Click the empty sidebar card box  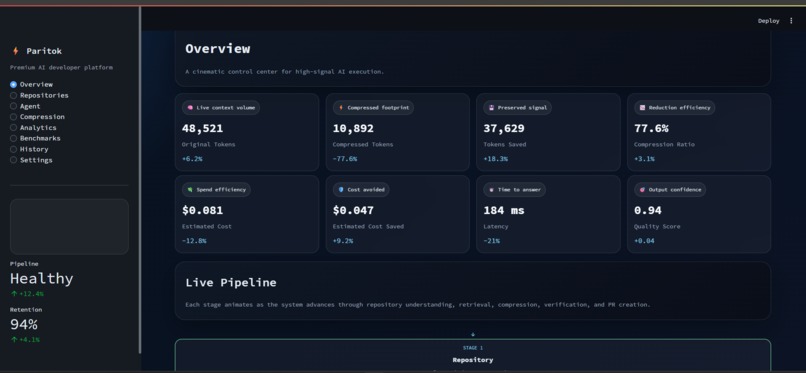(x=69, y=227)
